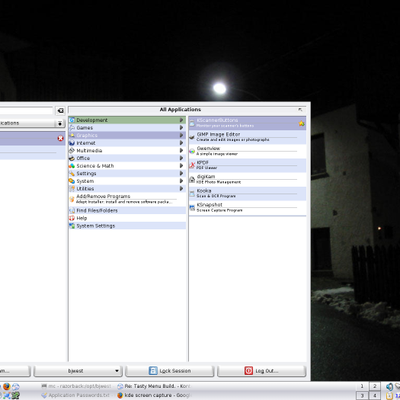Remove the highlighted favorite entry via red X

click(60, 138)
